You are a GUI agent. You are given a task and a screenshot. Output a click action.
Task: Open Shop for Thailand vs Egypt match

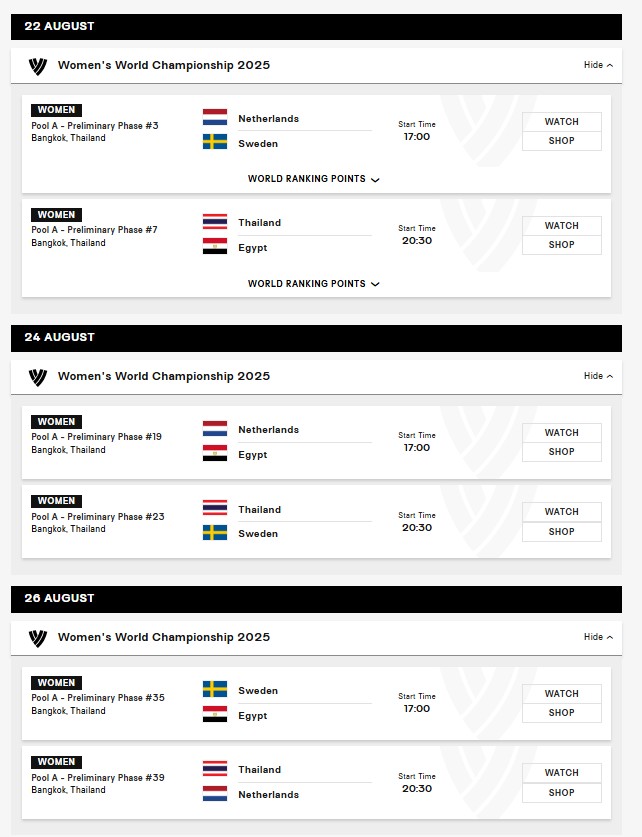click(561, 245)
